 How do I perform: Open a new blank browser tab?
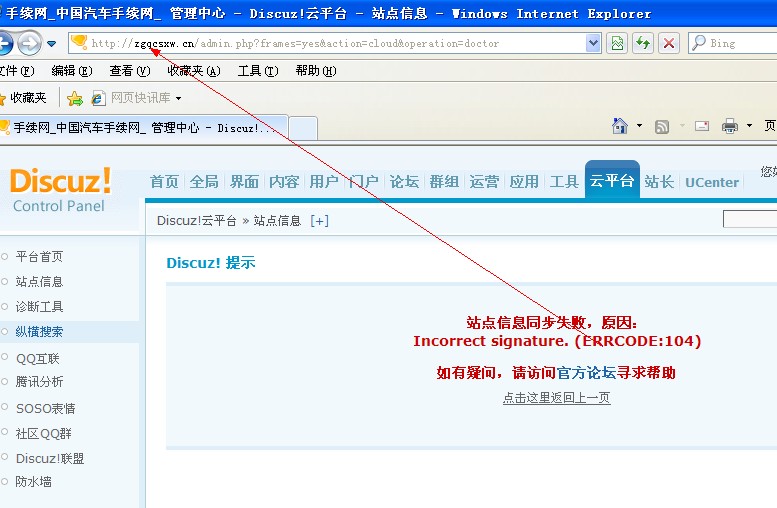(303, 129)
